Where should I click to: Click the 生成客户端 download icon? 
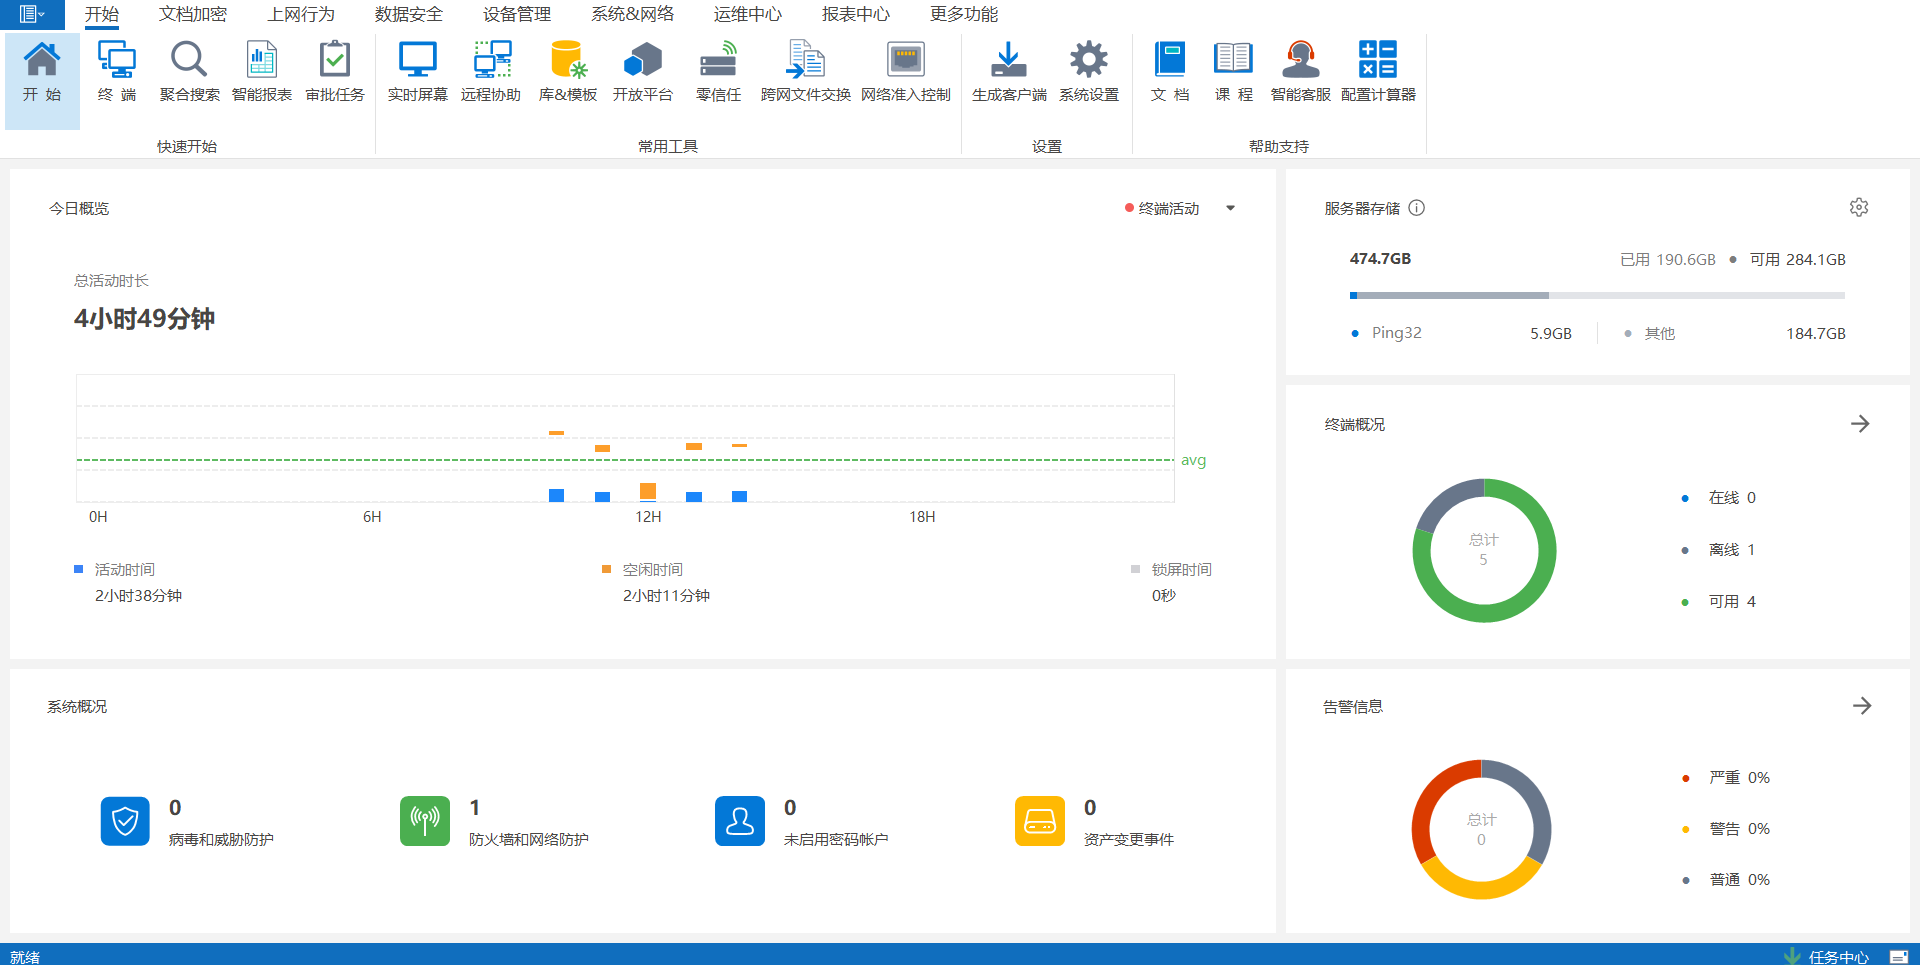click(1008, 71)
